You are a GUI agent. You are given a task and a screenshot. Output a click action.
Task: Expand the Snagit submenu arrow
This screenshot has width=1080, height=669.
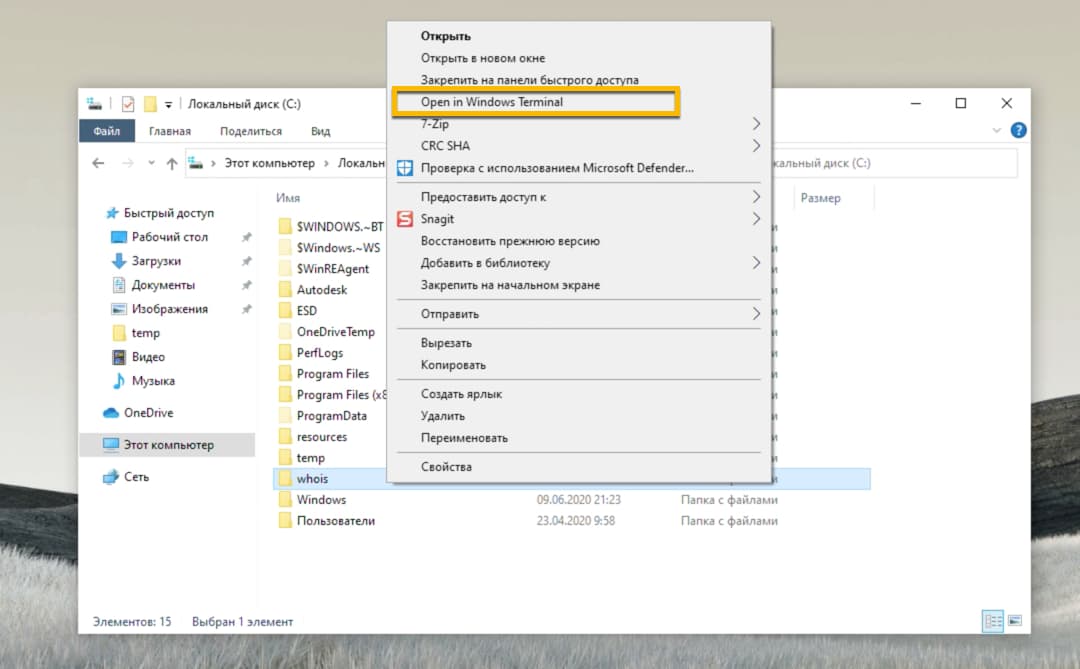point(756,219)
